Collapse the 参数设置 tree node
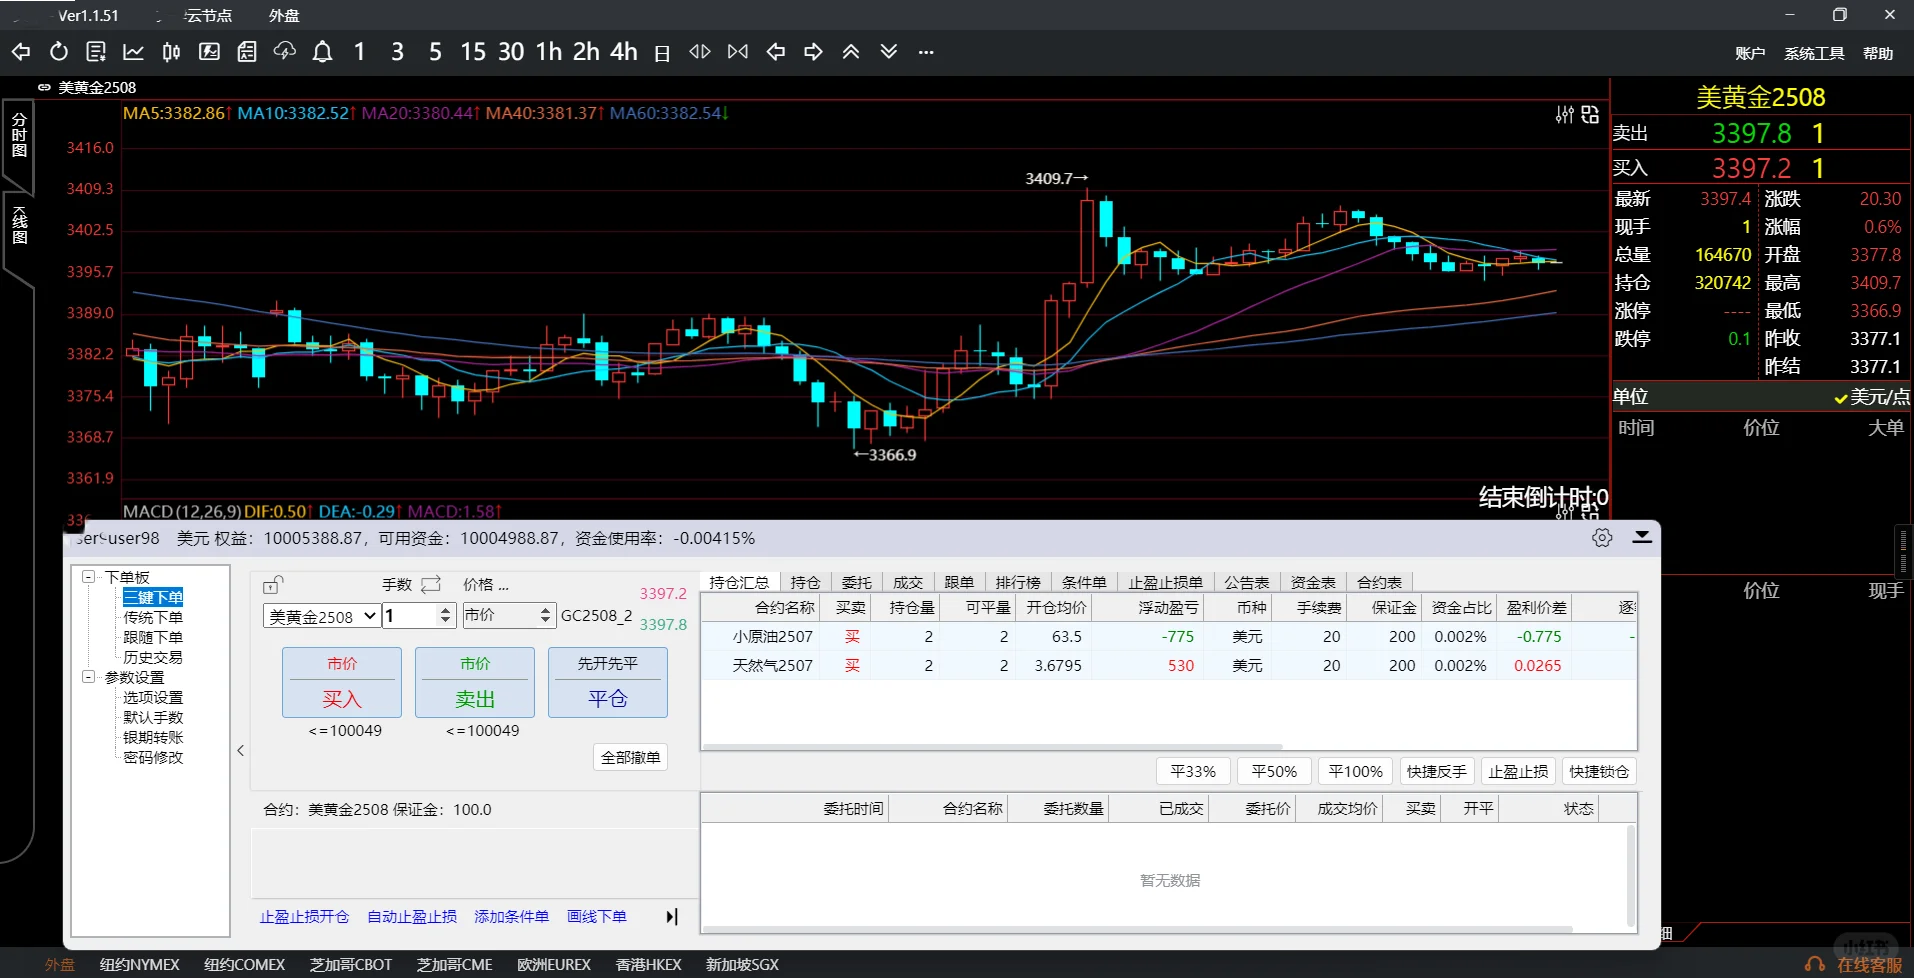The image size is (1914, 978). pyautogui.click(x=88, y=677)
